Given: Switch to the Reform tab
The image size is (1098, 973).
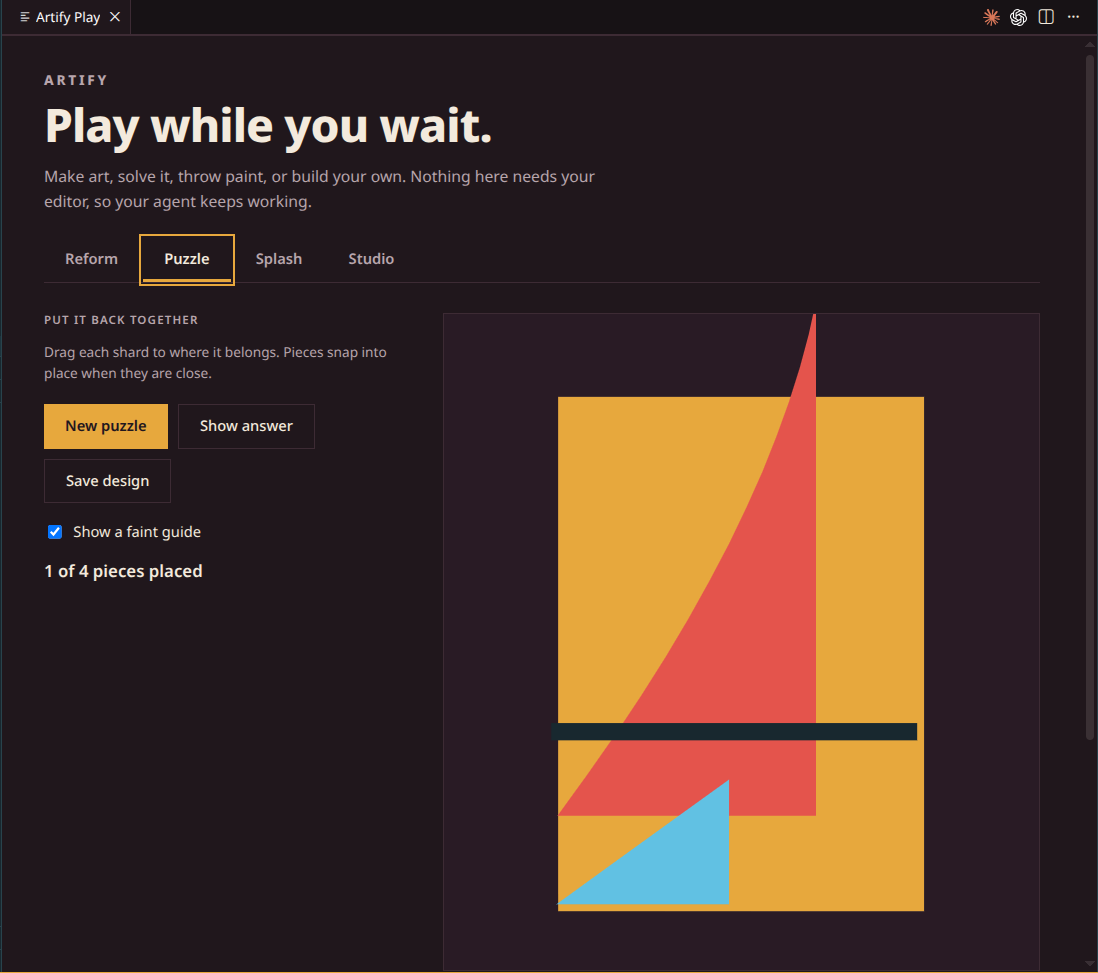Looking at the screenshot, I should click(91, 258).
